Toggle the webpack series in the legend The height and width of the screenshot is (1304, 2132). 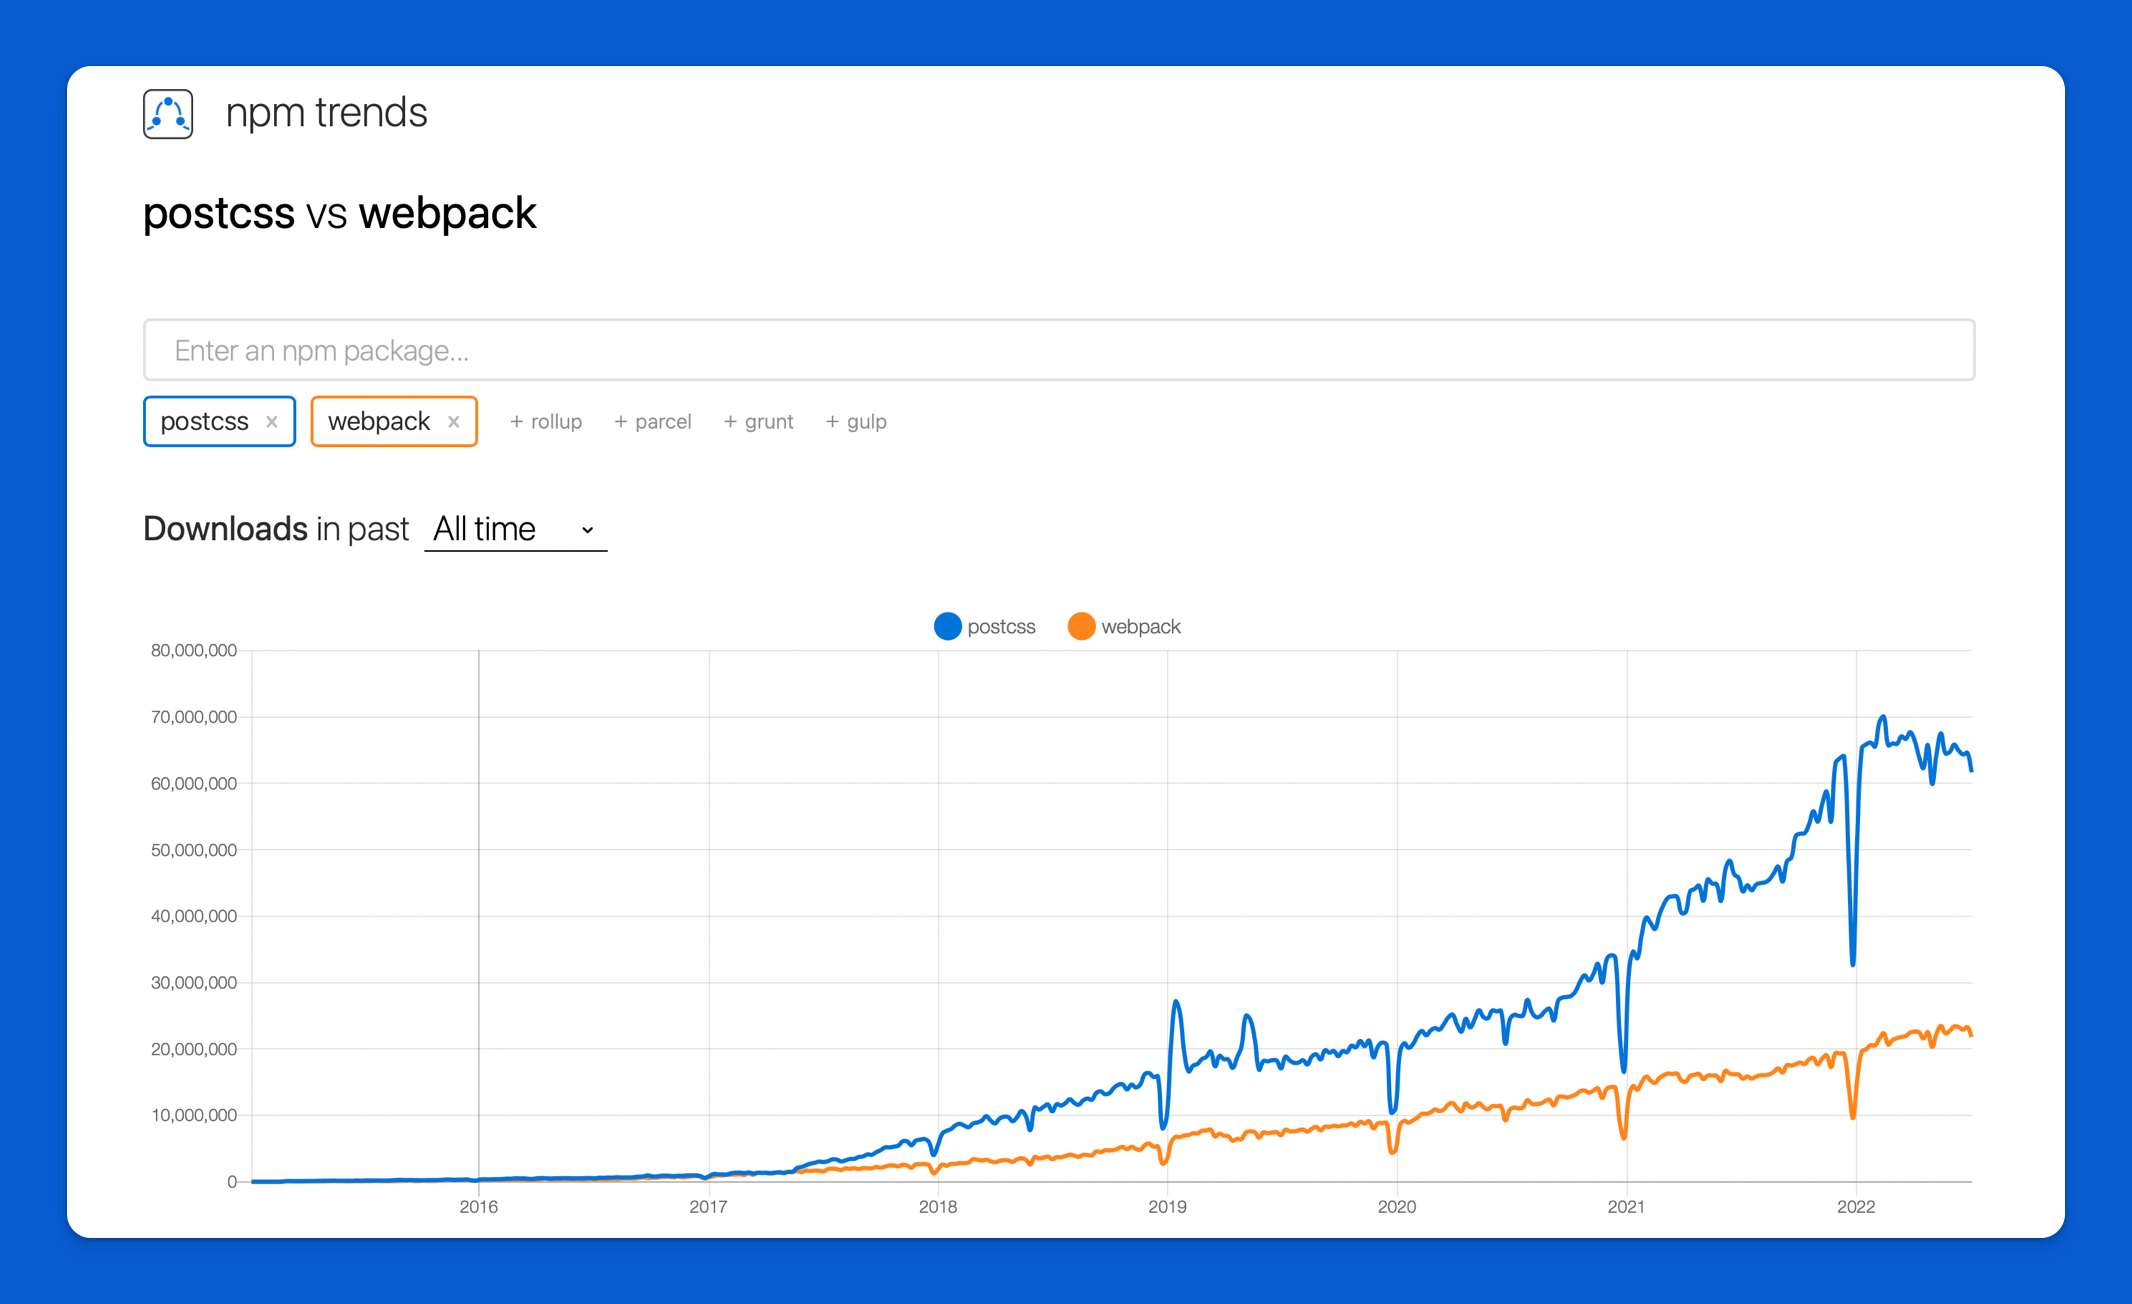pyautogui.click(x=1142, y=626)
